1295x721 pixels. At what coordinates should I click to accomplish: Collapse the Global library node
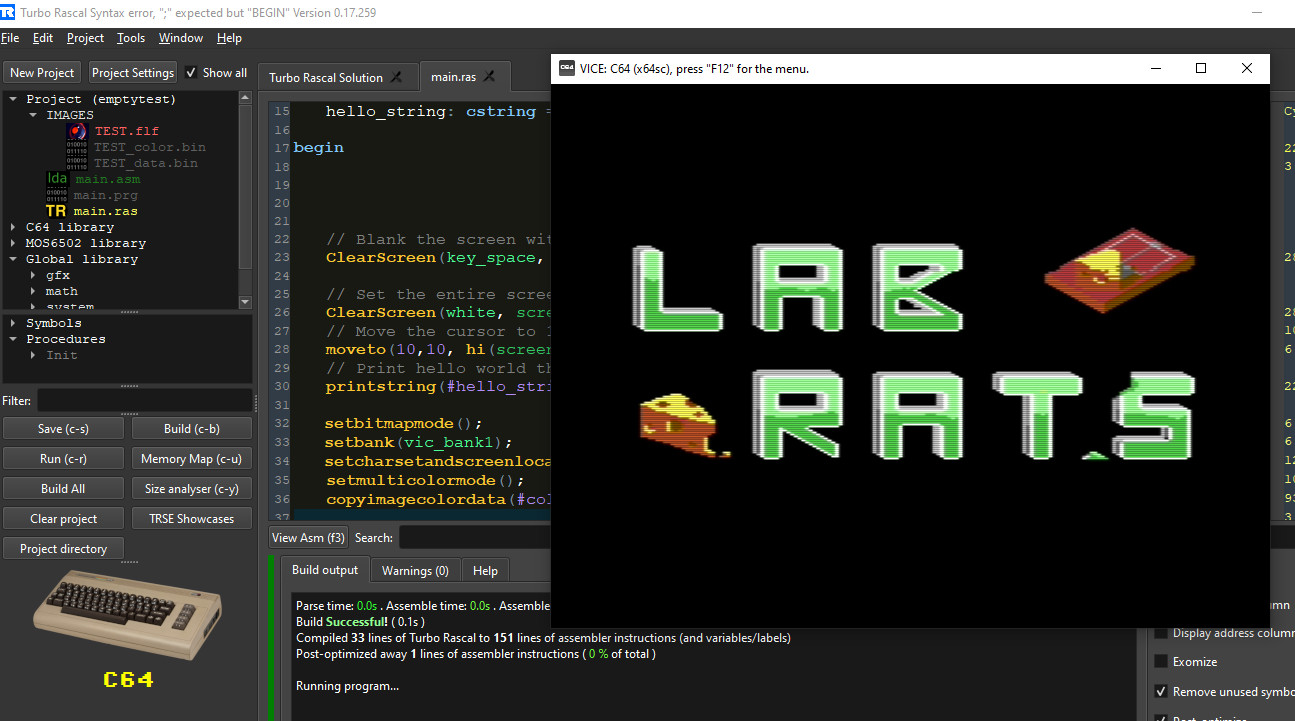click(x=13, y=259)
